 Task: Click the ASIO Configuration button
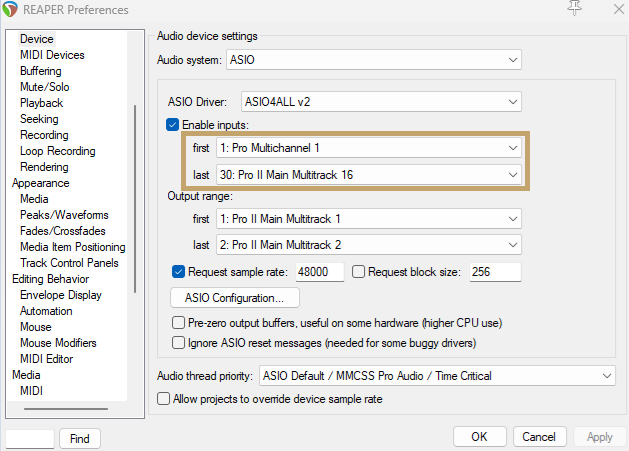point(235,298)
